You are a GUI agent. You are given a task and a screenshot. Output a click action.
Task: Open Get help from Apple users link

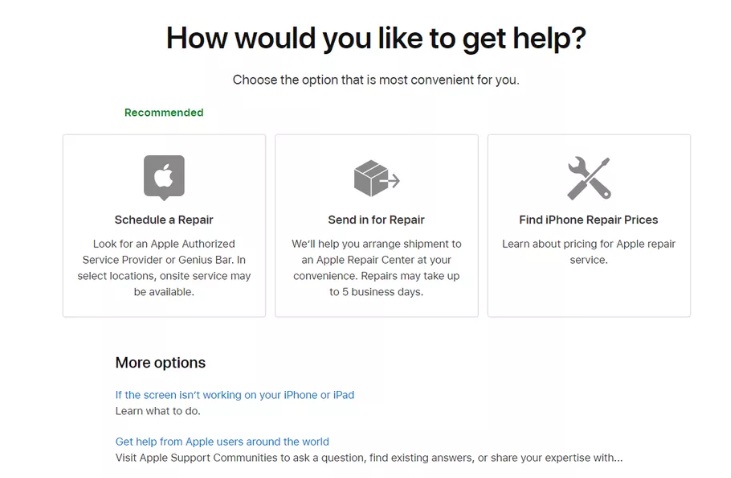(x=222, y=442)
